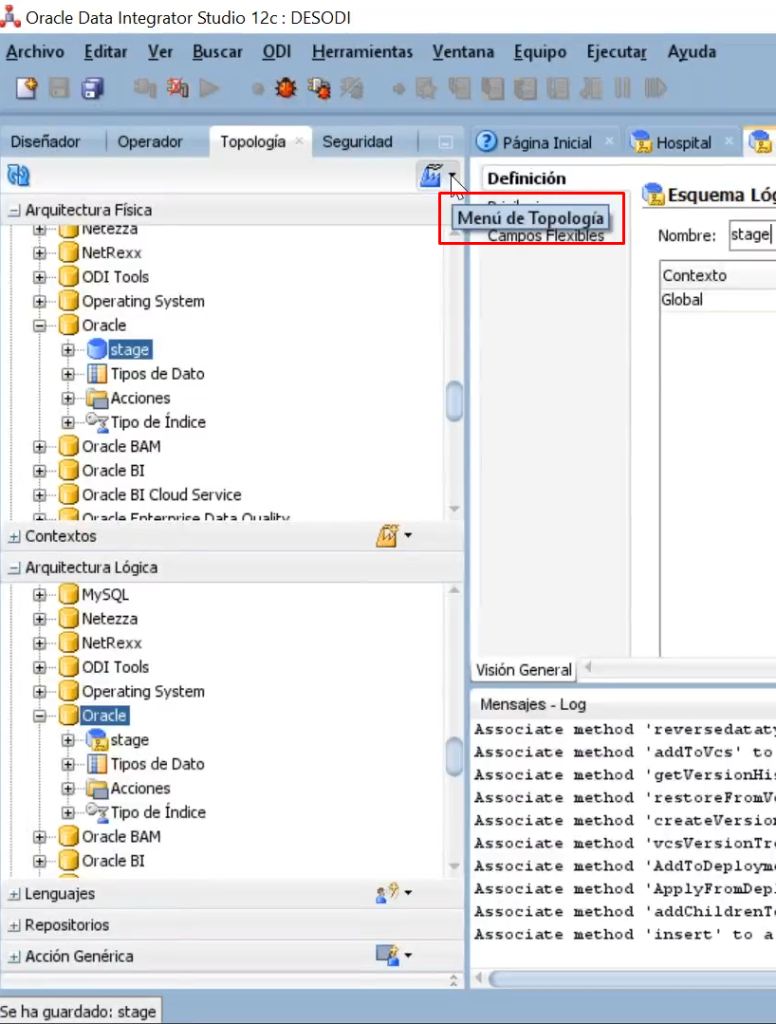Click the Tipos de Dato icon in Arquitectura Física
This screenshot has width=776, height=1024.
pyautogui.click(x=97, y=374)
